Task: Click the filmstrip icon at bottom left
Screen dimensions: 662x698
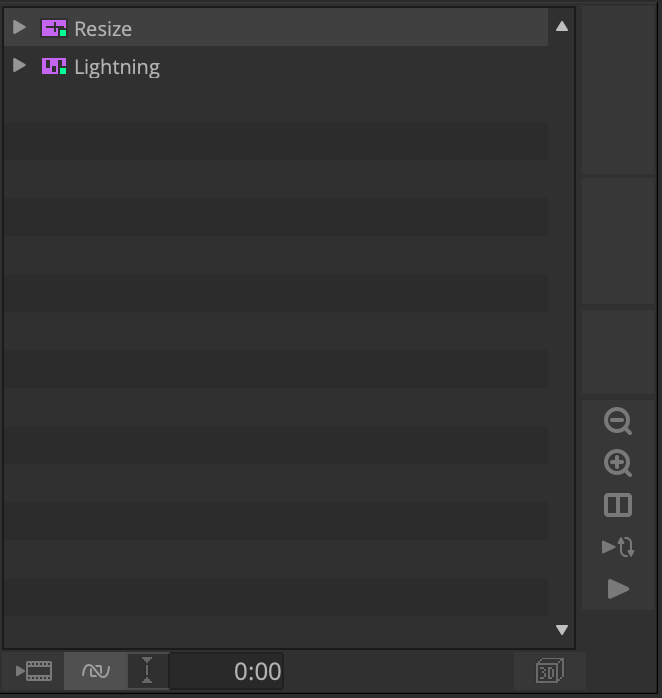Action: point(35,671)
